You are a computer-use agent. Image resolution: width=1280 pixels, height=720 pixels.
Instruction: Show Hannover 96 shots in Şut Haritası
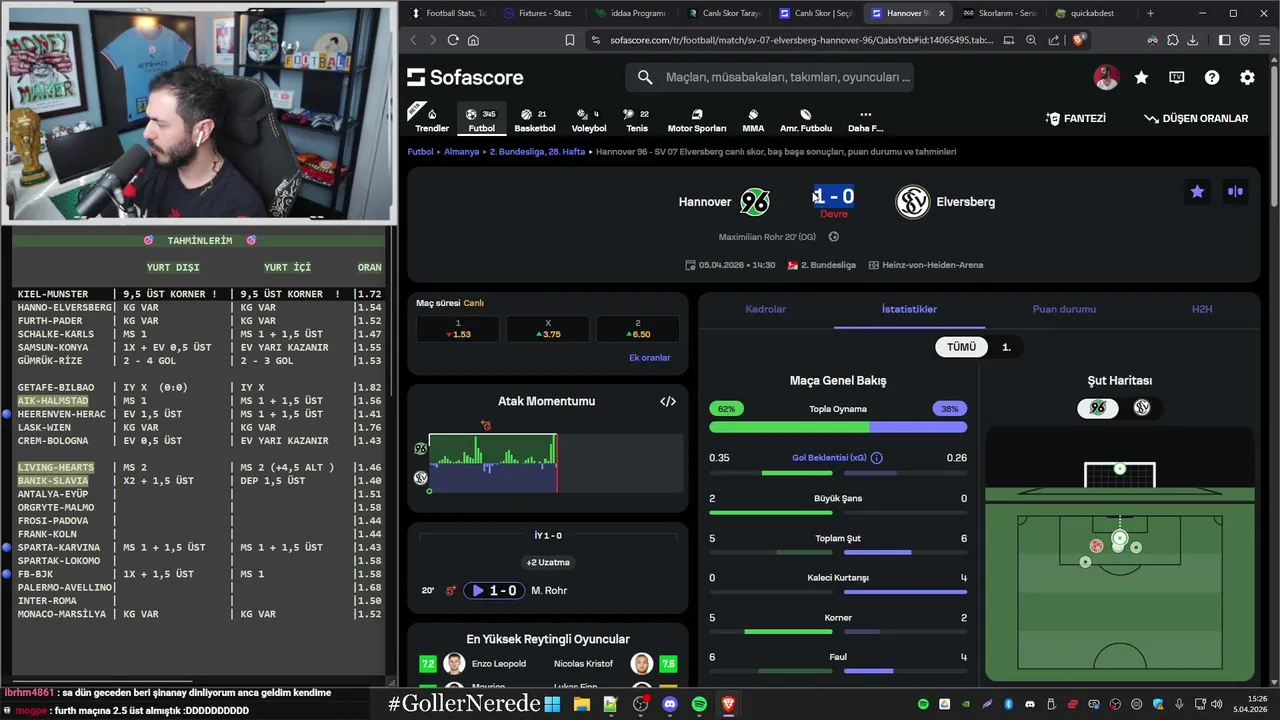point(1098,408)
